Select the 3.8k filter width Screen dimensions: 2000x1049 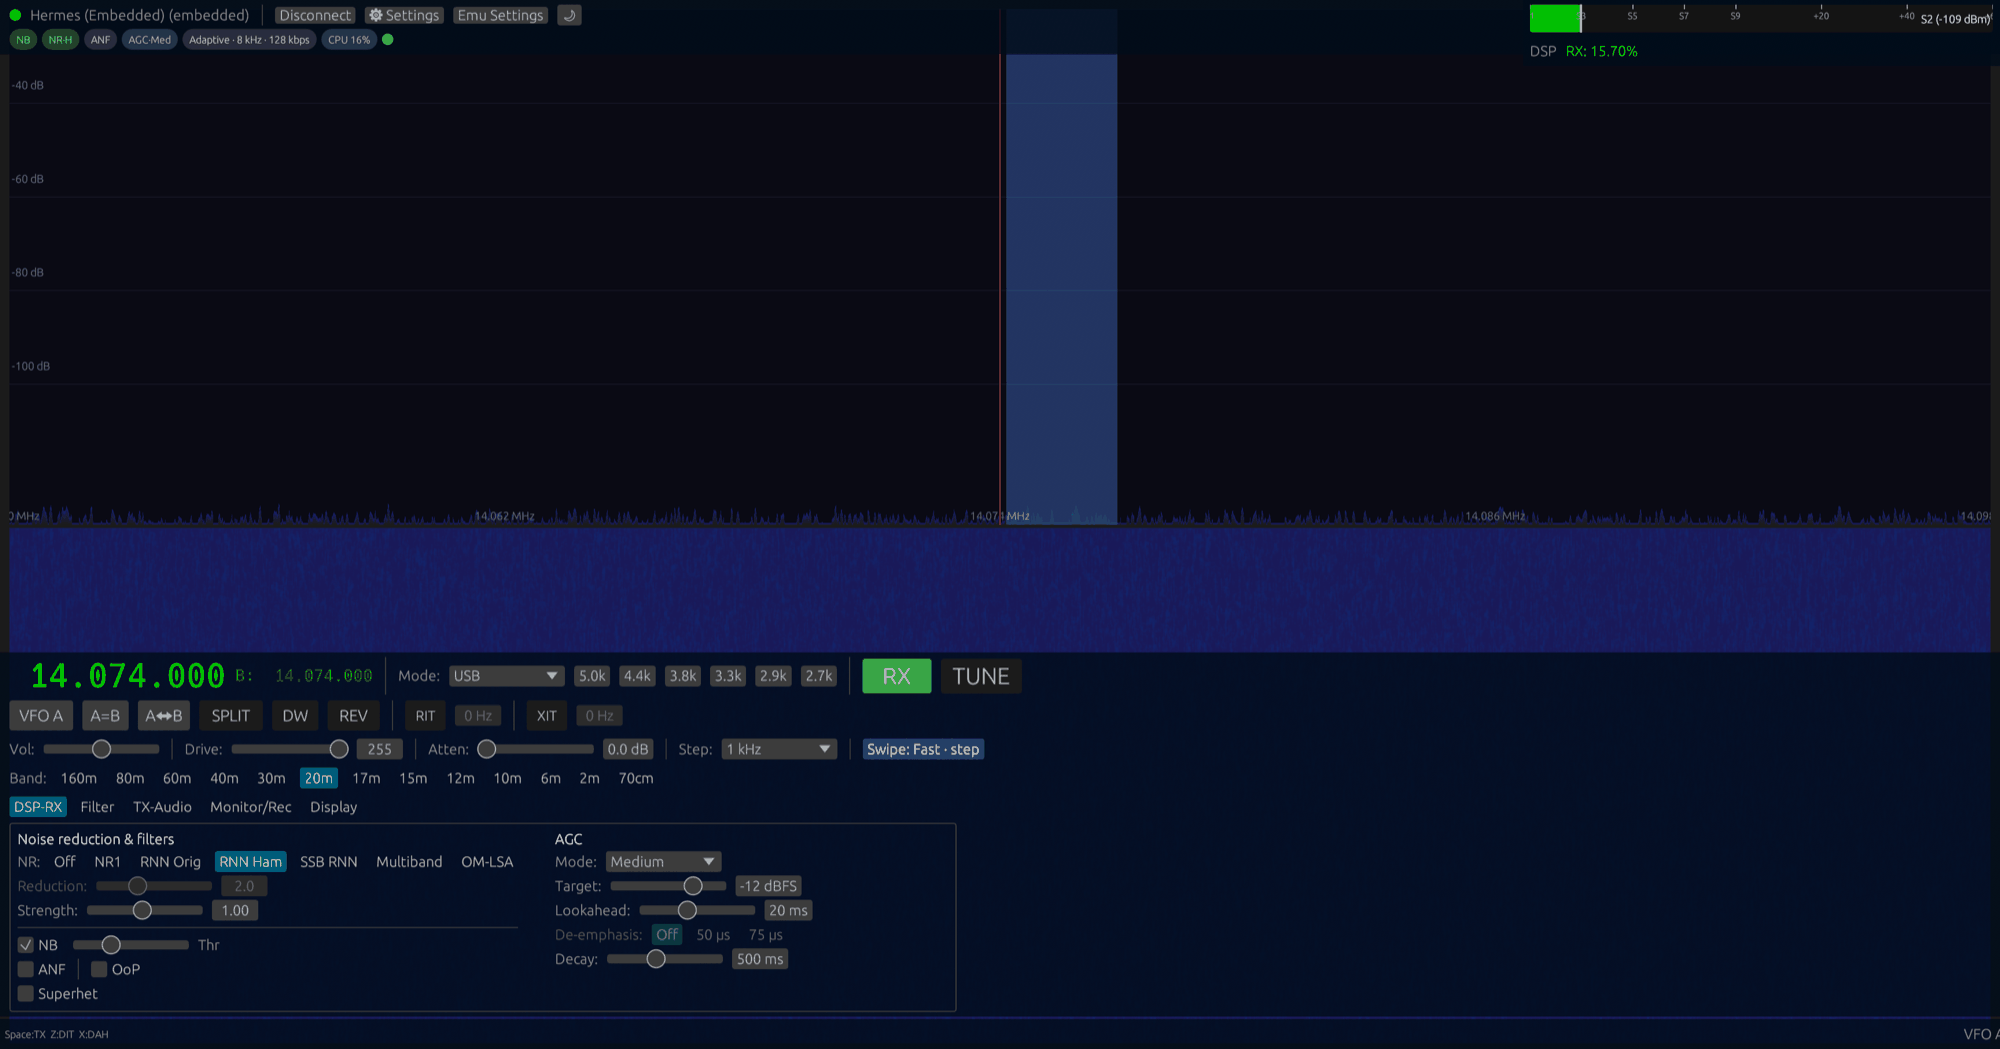683,676
